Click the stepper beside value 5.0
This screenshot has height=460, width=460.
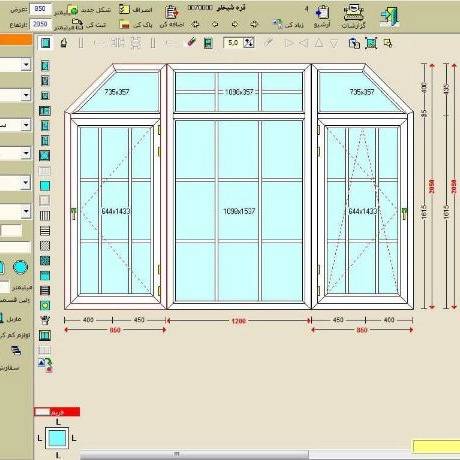[x=249, y=43]
